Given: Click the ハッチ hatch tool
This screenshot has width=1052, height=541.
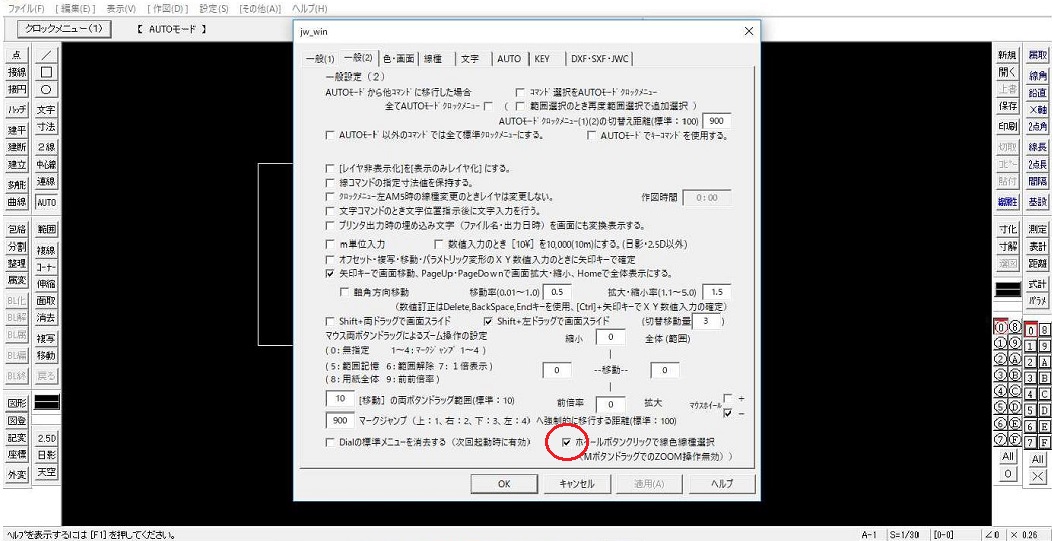Looking at the screenshot, I should click(17, 110).
